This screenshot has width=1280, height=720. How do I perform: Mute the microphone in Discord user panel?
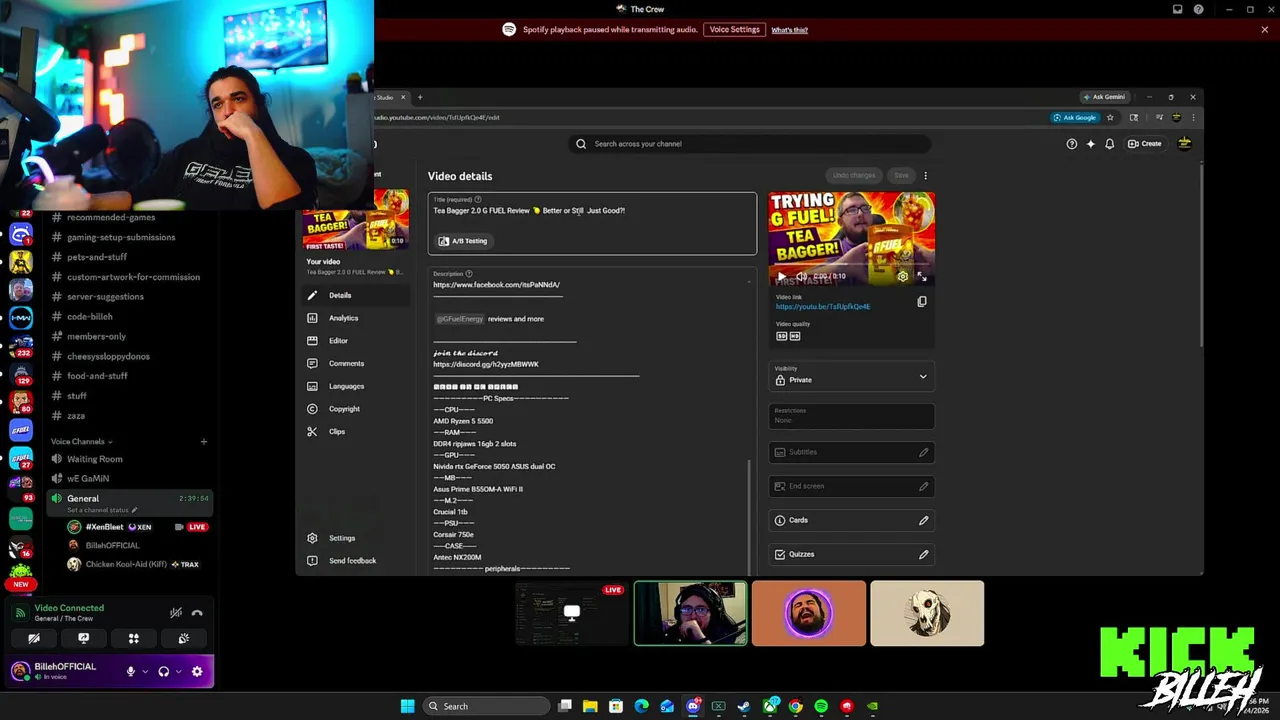130,672
